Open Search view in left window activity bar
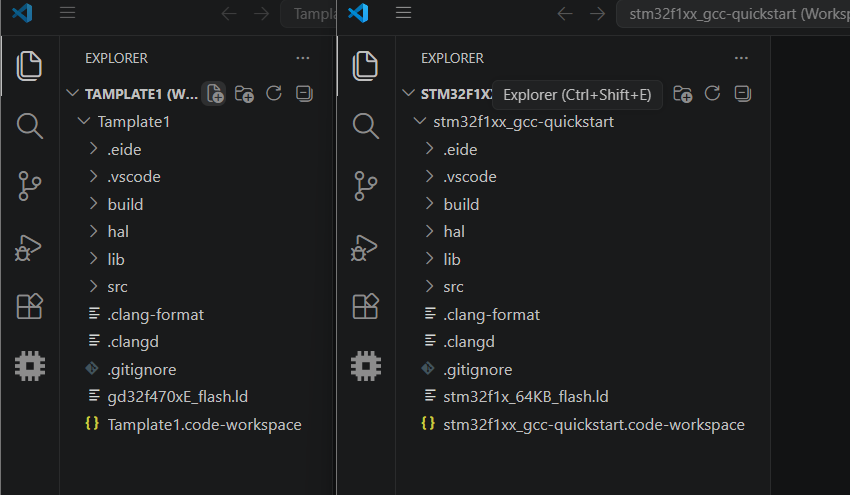Viewport: 850px width, 495px height. 29,126
